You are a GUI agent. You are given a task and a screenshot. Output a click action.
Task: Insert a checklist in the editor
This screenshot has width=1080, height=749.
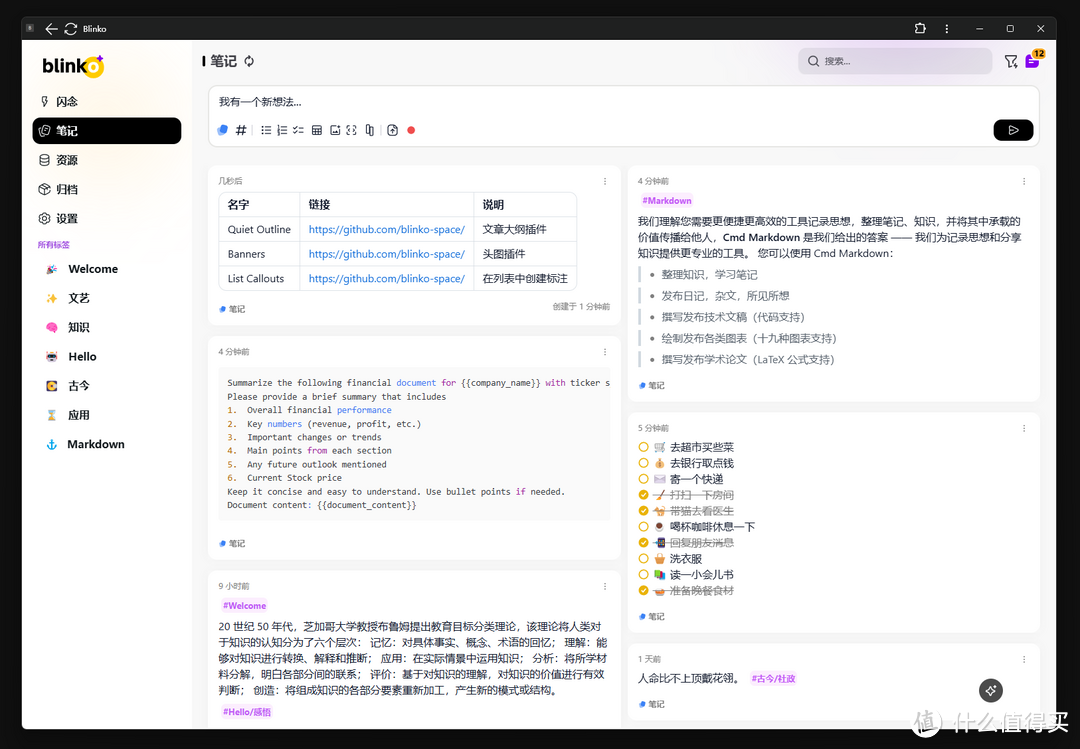[x=298, y=130]
